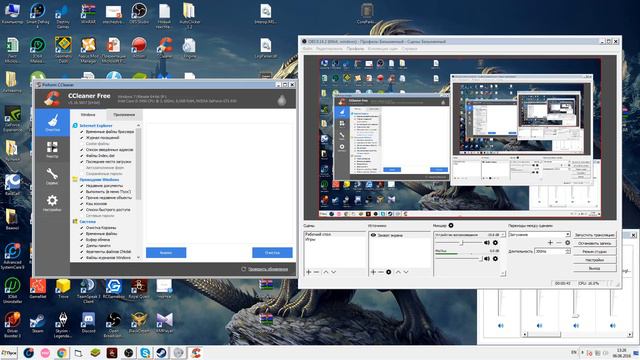Mute the Mic/Aux speaker icon

coord(487,259)
